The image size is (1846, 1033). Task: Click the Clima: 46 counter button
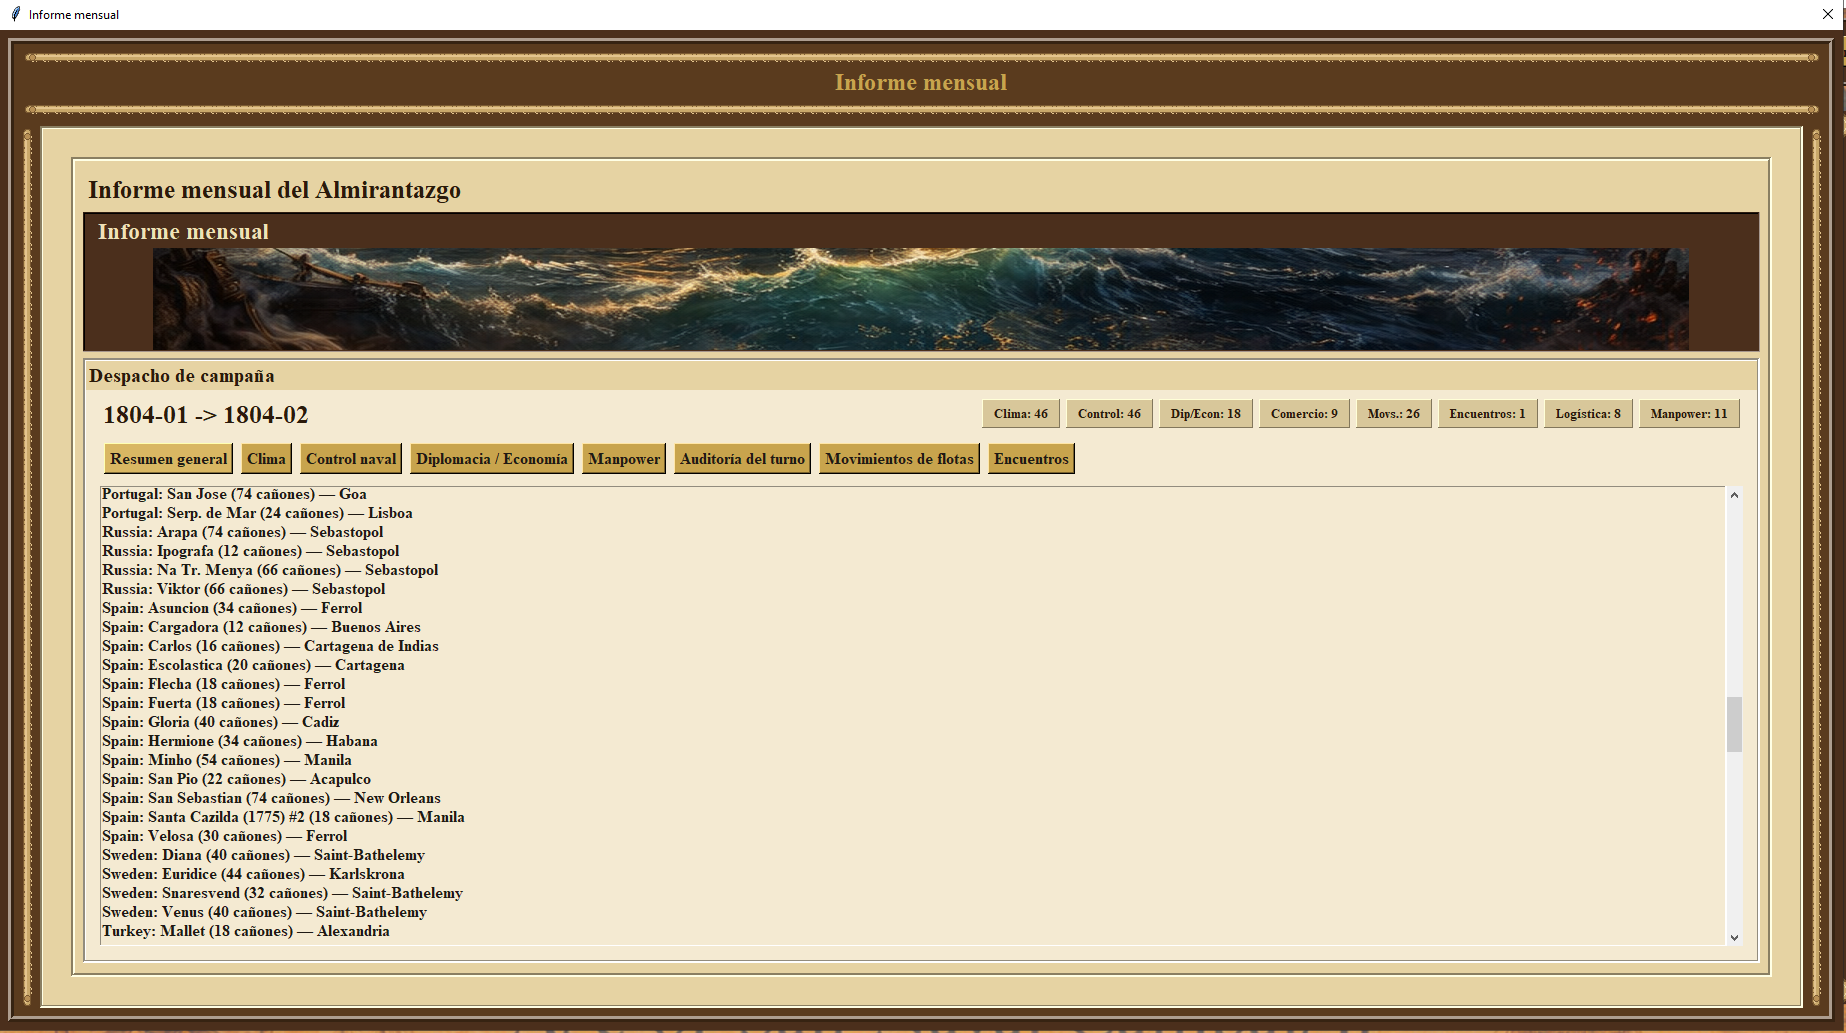click(x=1021, y=414)
